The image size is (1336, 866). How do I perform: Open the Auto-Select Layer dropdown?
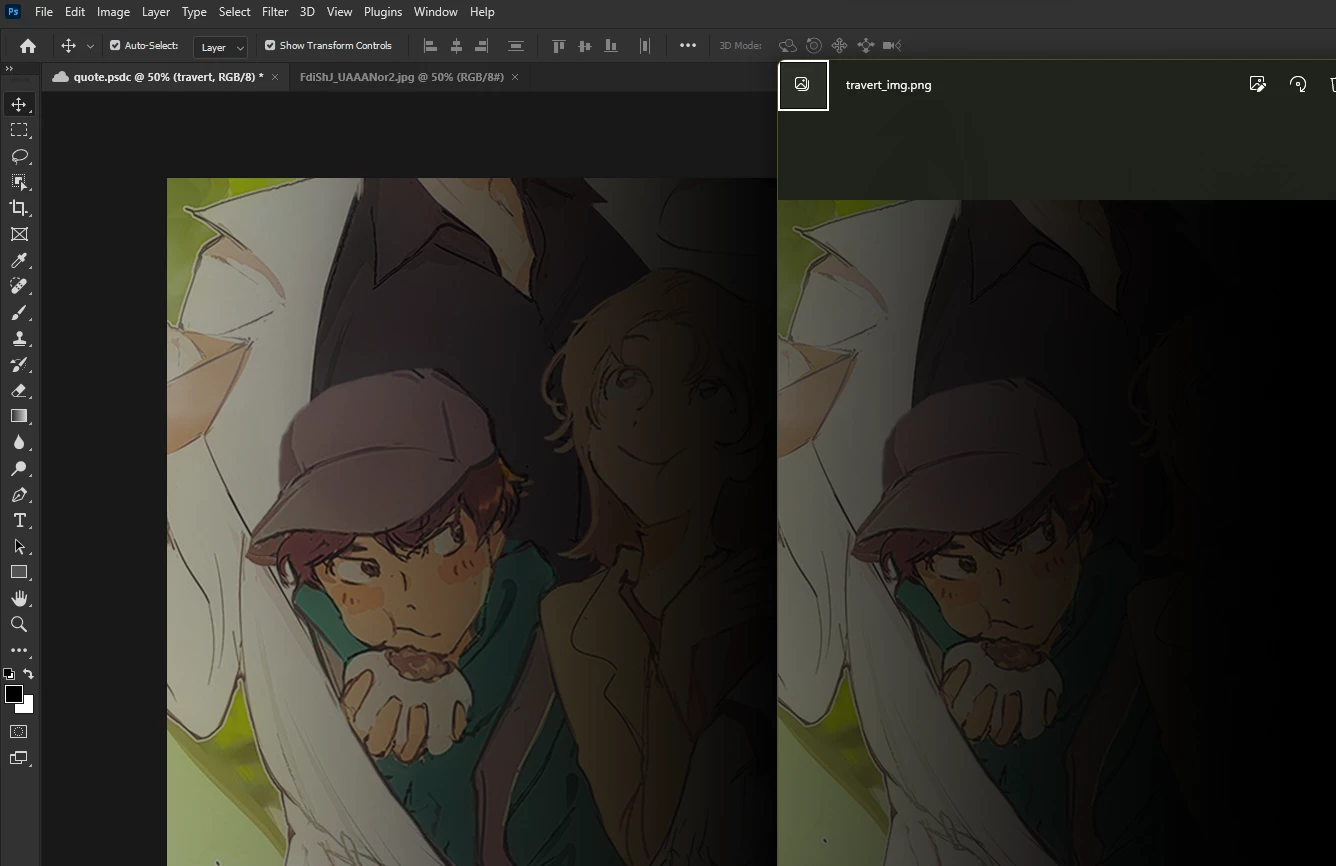pyautogui.click(x=220, y=47)
